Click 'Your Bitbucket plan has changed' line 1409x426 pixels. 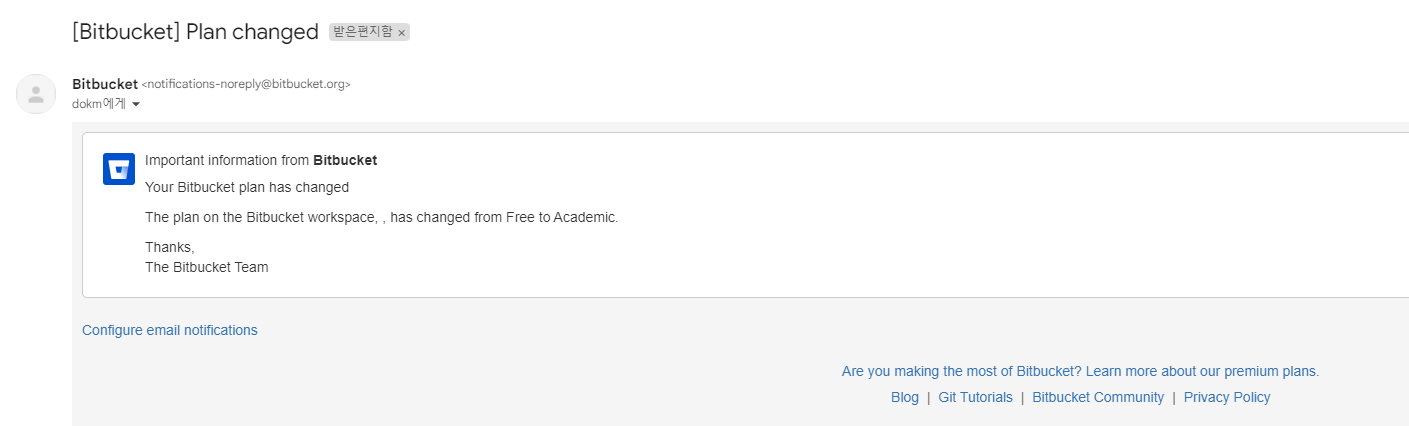click(x=247, y=187)
